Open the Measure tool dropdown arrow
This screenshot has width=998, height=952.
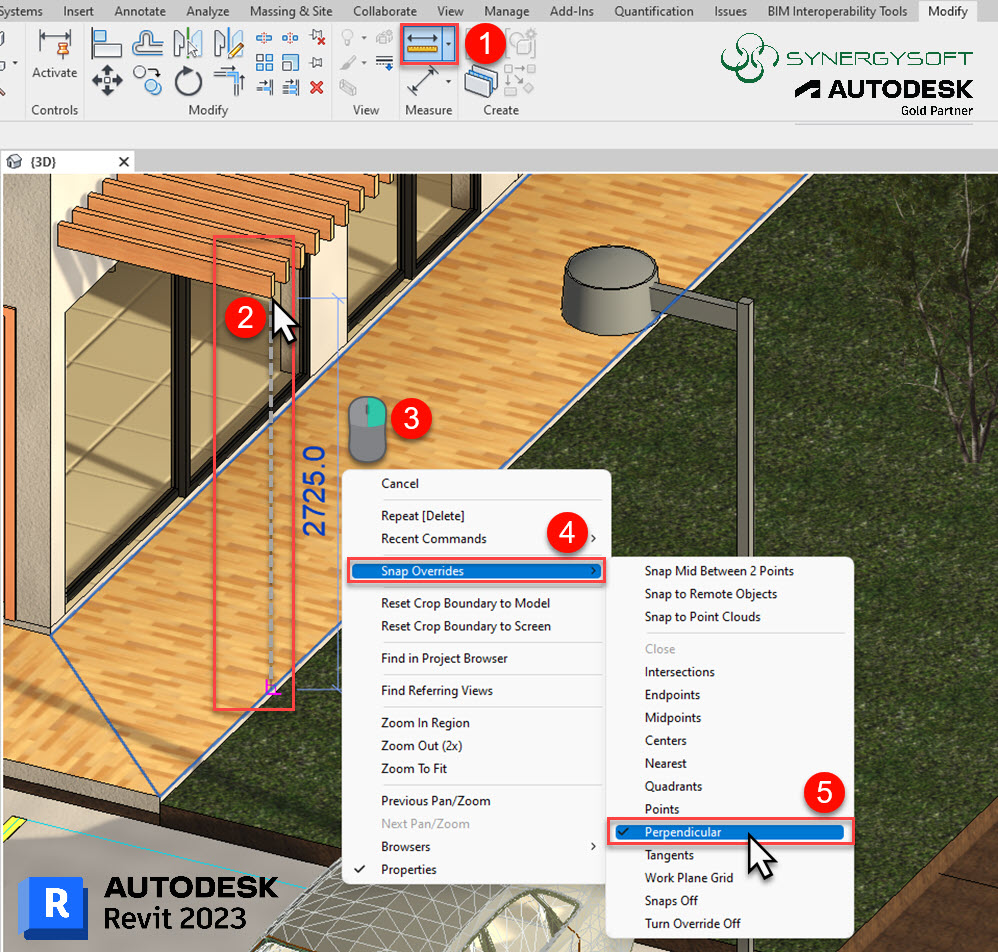pyautogui.click(x=450, y=44)
